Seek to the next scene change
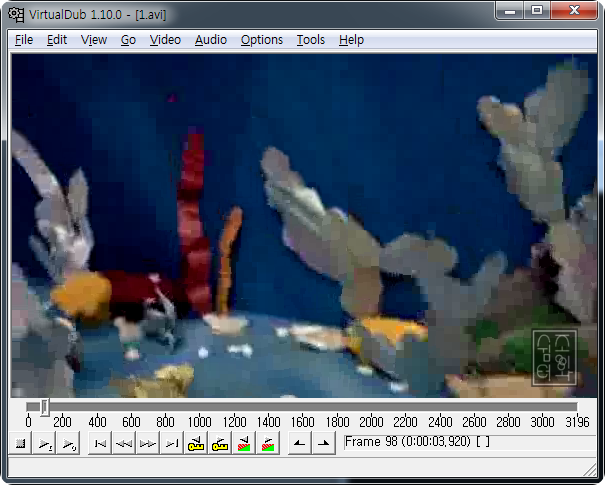The width and height of the screenshot is (605, 485). coord(267,443)
